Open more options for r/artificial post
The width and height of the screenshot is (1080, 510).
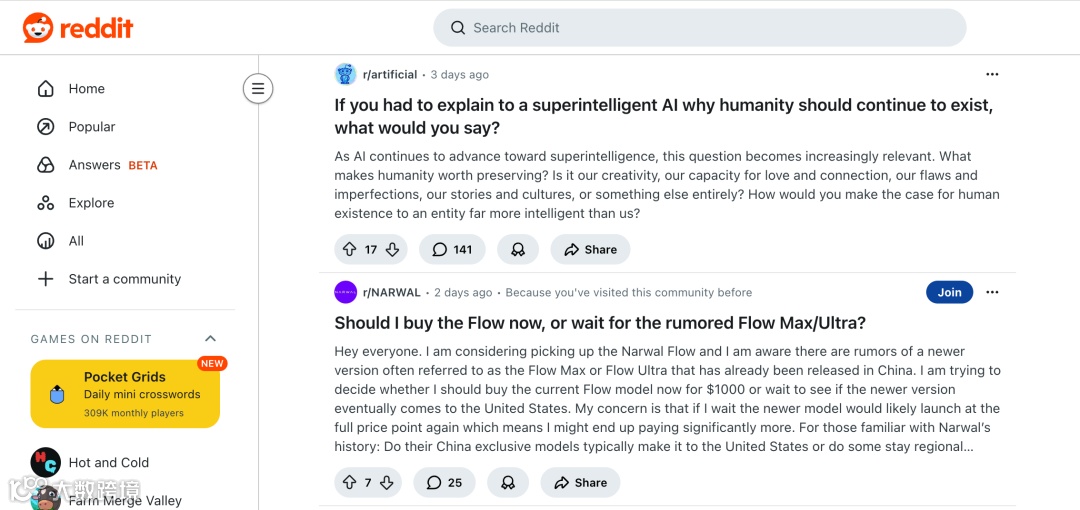pyautogui.click(x=992, y=74)
